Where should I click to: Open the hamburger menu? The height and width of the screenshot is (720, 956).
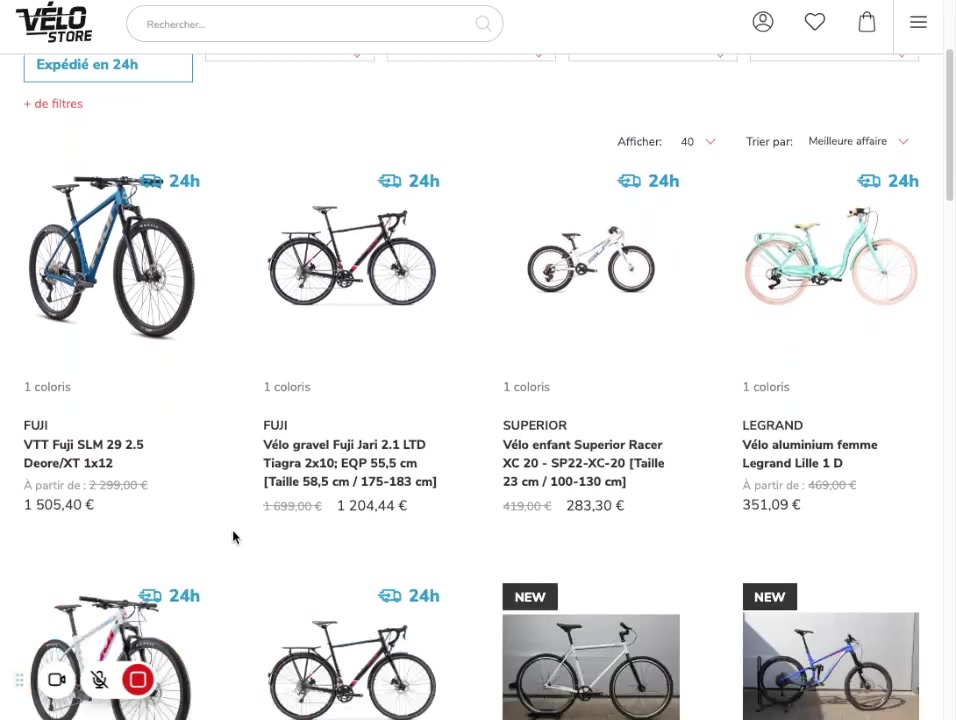click(x=918, y=22)
